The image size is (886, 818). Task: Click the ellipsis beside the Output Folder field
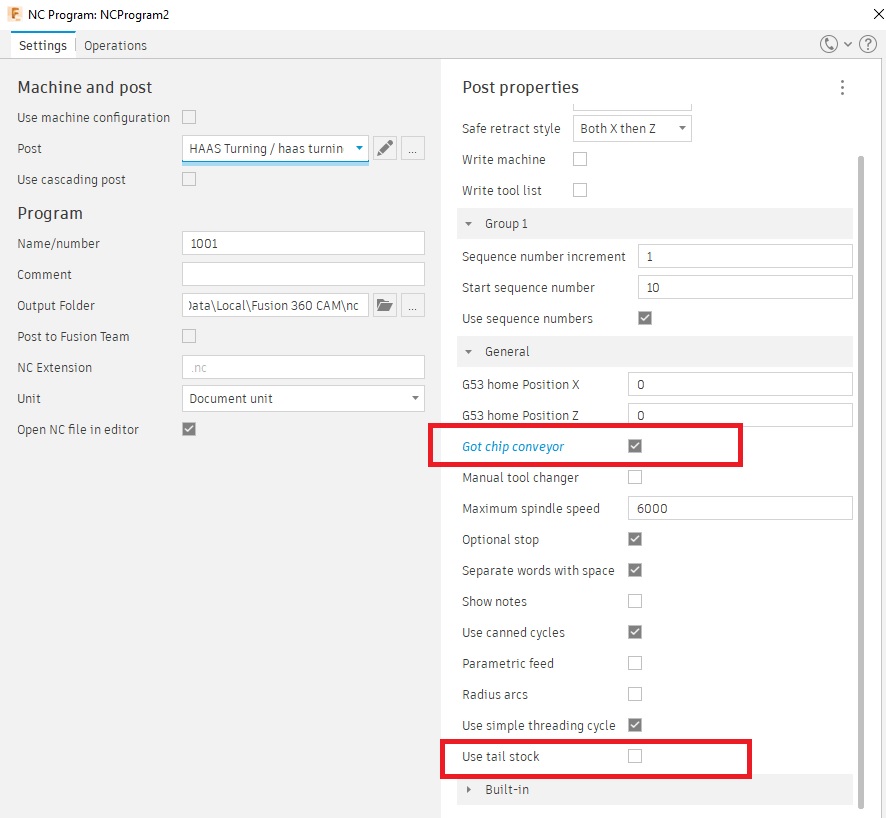[x=412, y=305]
